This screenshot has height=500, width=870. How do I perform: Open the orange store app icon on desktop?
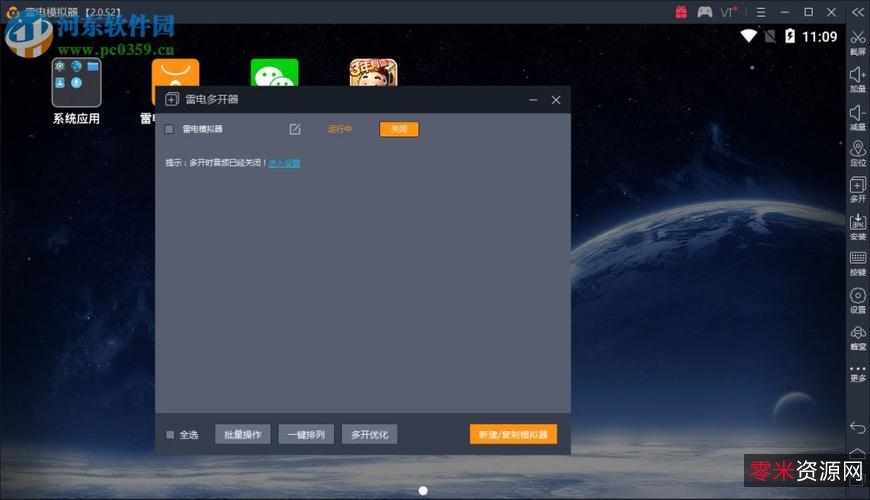pyautogui.click(x=175, y=72)
